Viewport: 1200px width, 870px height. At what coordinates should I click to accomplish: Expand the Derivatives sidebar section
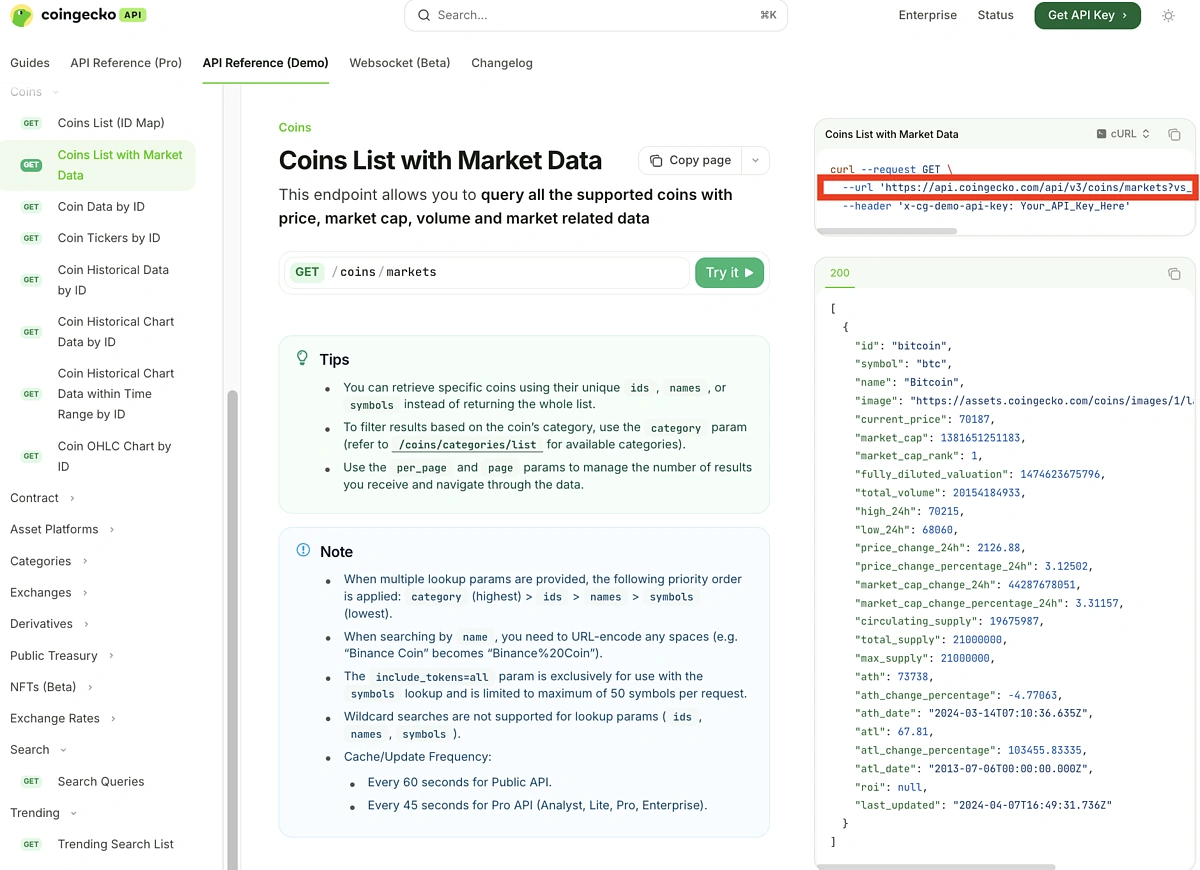pos(87,624)
